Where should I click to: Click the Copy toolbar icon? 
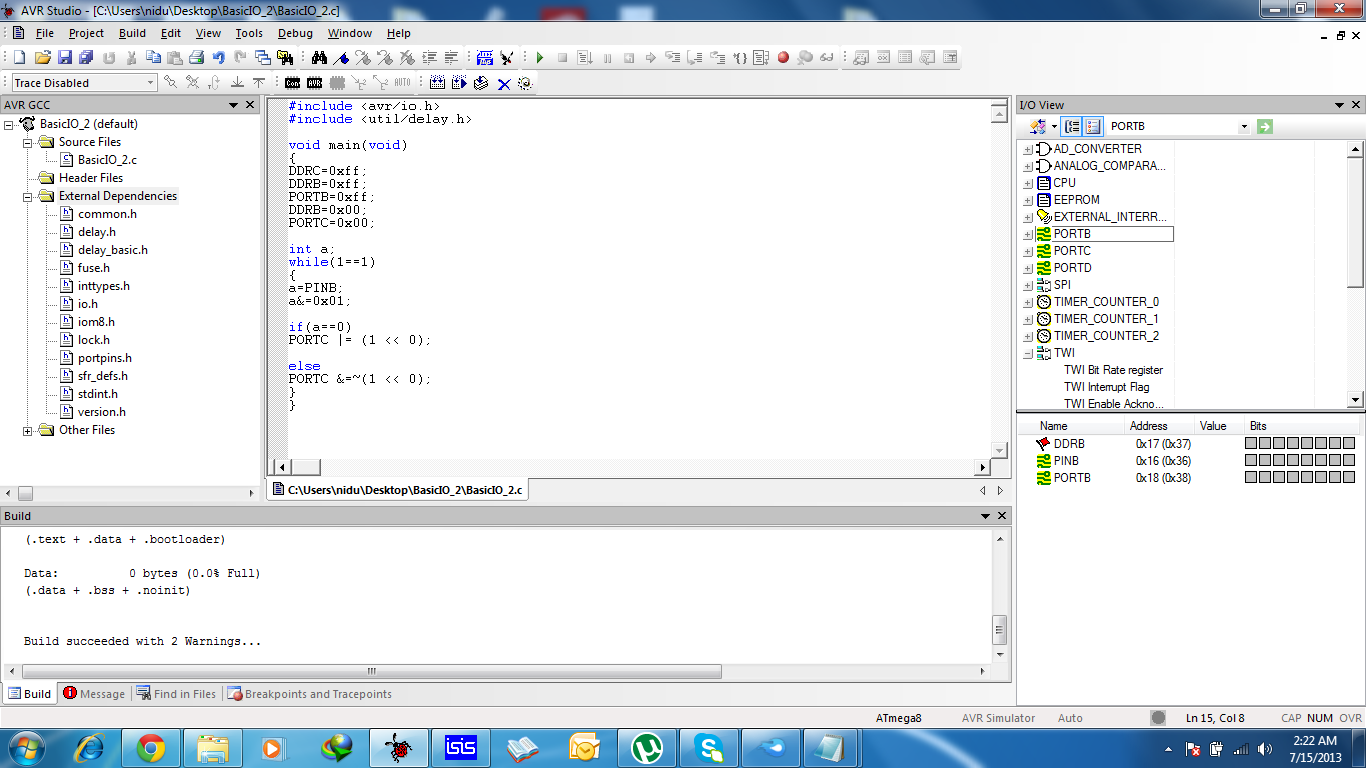point(153,57)
